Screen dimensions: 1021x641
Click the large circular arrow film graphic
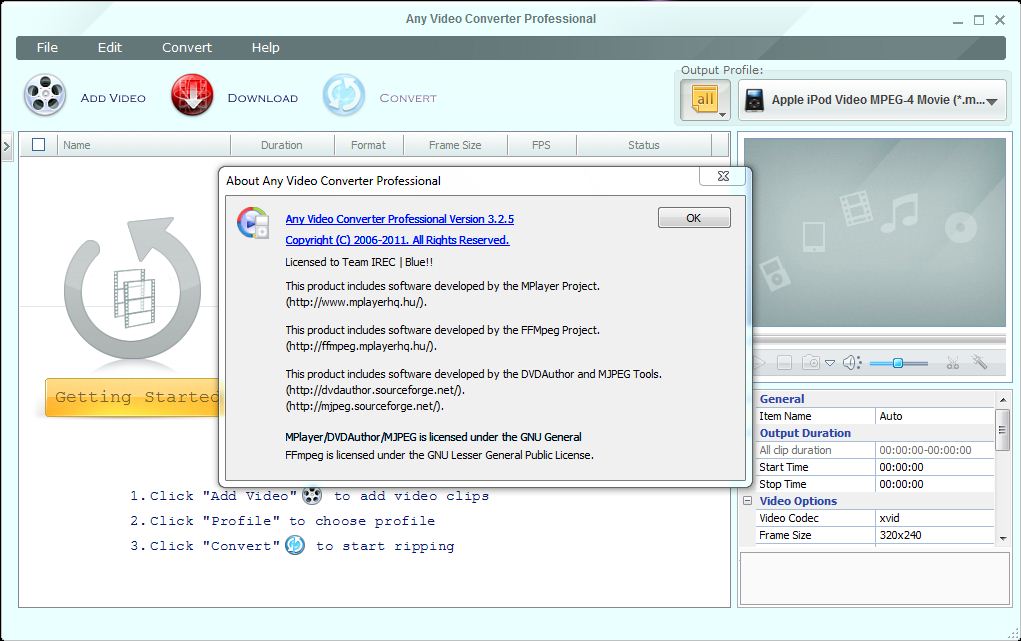pyautogui.click(x=133, y=287)
